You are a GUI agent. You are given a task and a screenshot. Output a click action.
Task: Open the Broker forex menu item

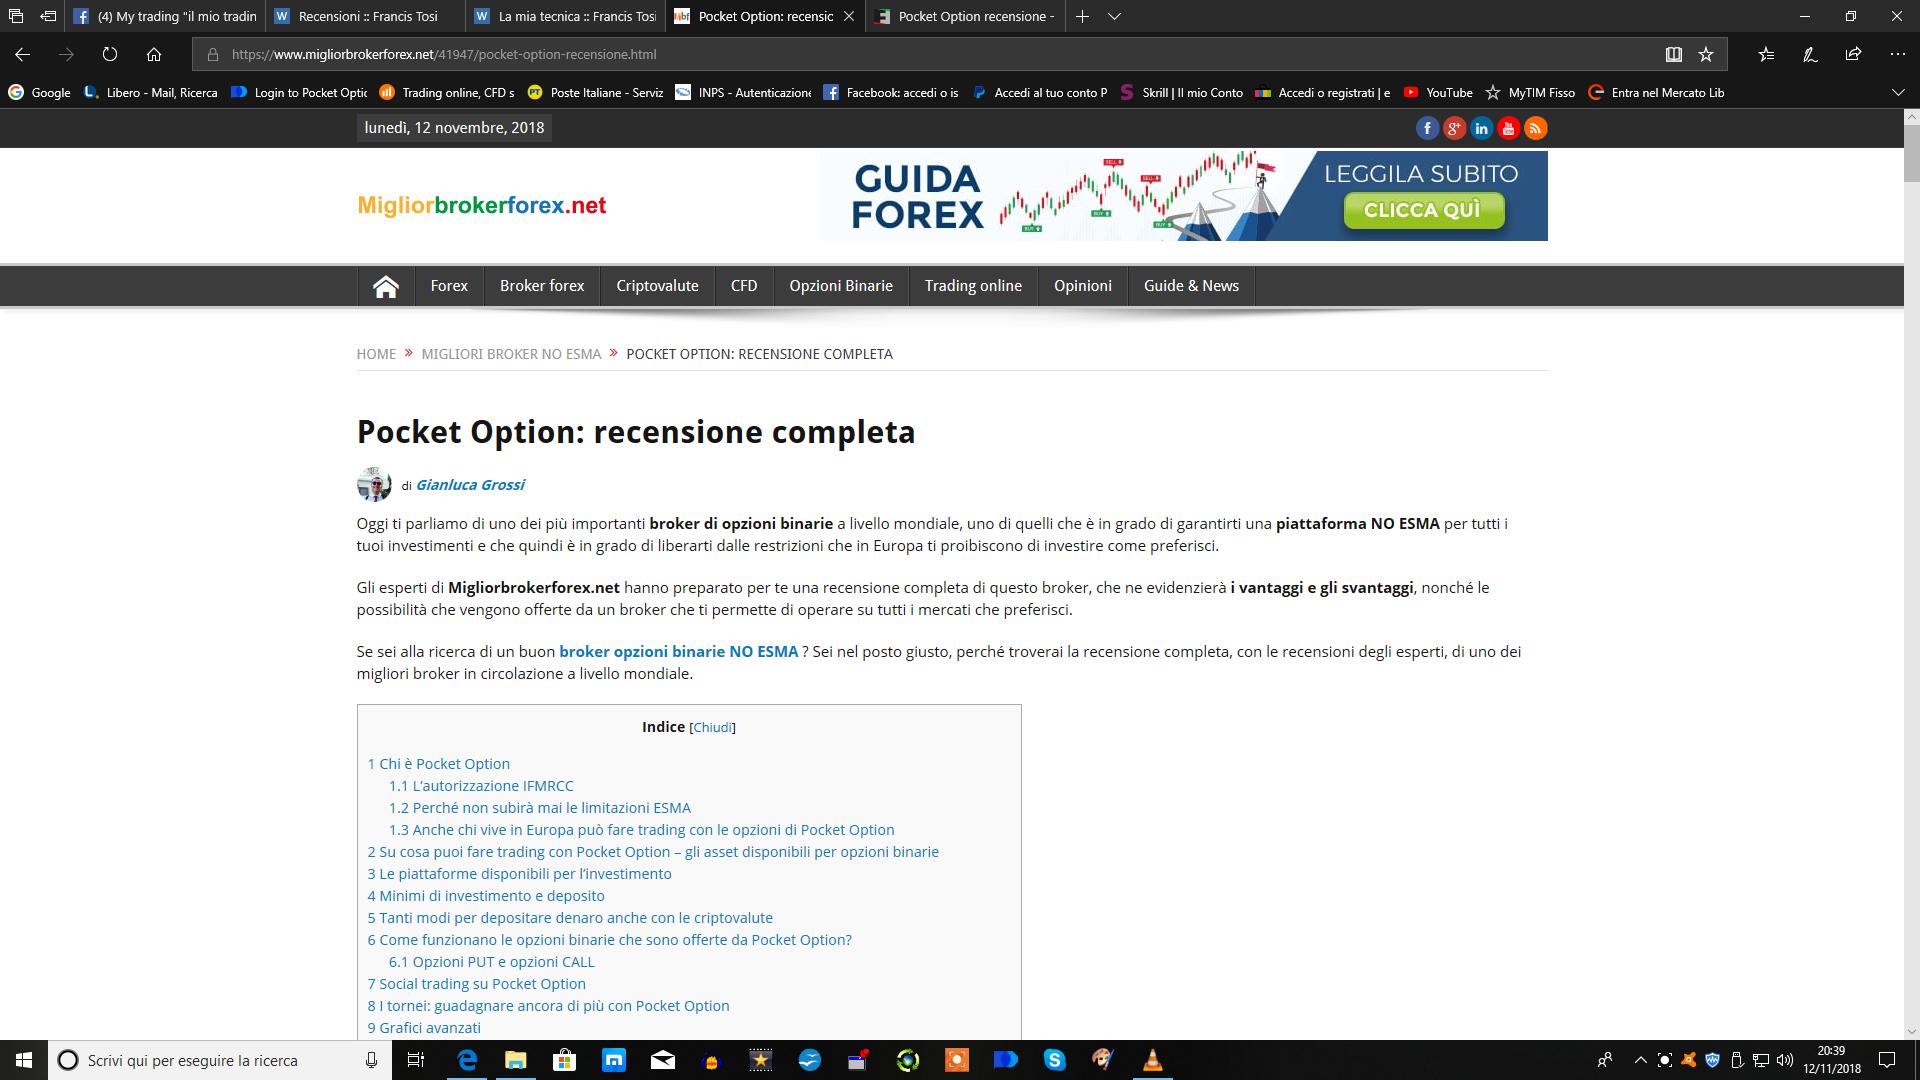[x=542, y=286]
